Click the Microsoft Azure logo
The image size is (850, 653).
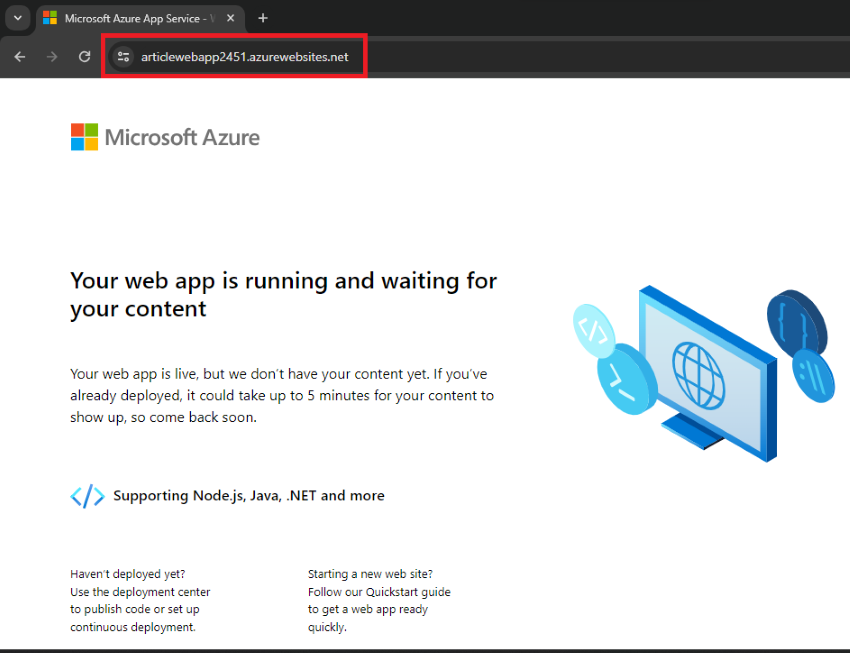pyautogui.click(x=164, y=136)
